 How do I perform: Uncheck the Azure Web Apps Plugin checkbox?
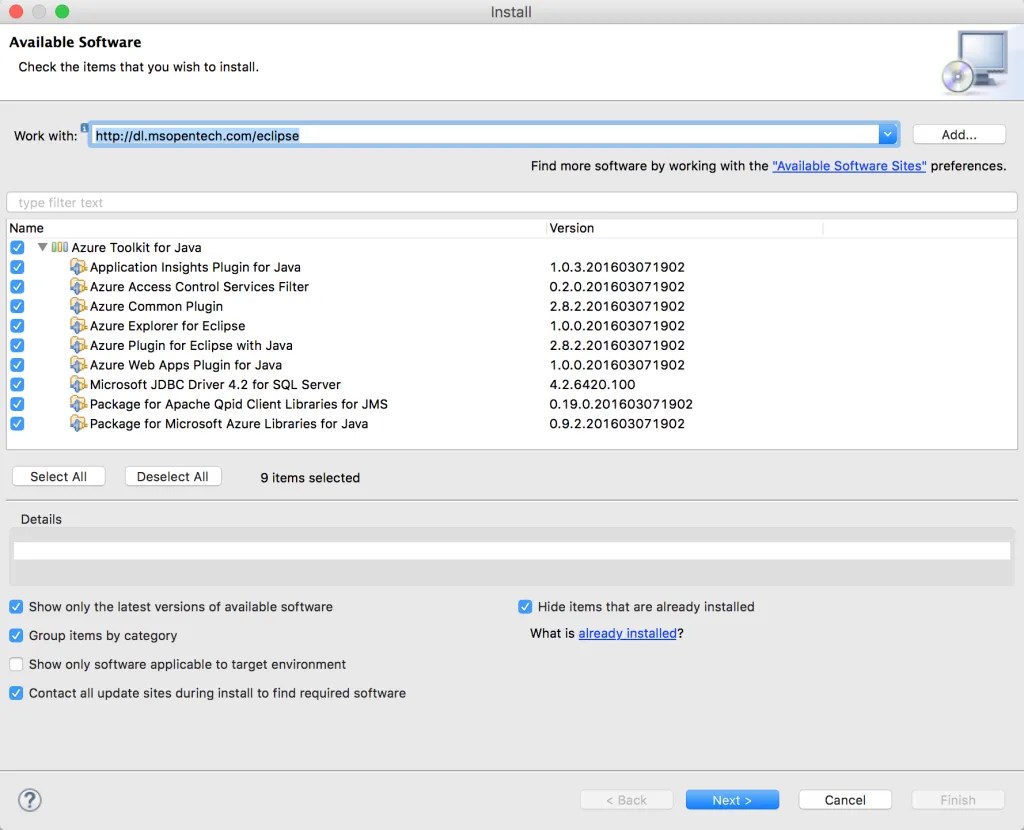(17, 365)
